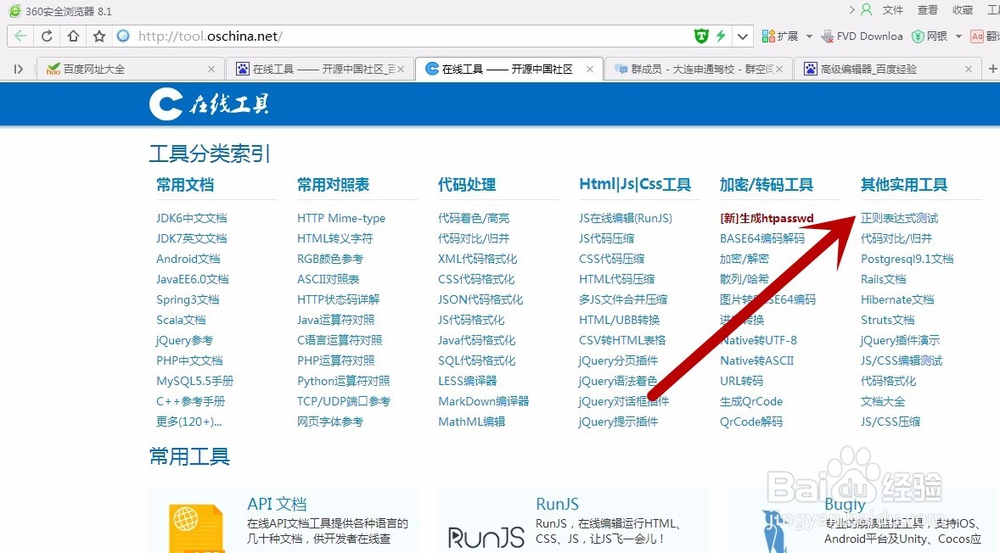Open 正则表达式测试 tool link
Viewport: 1000px width, 553px height.
tap(899, 218)
